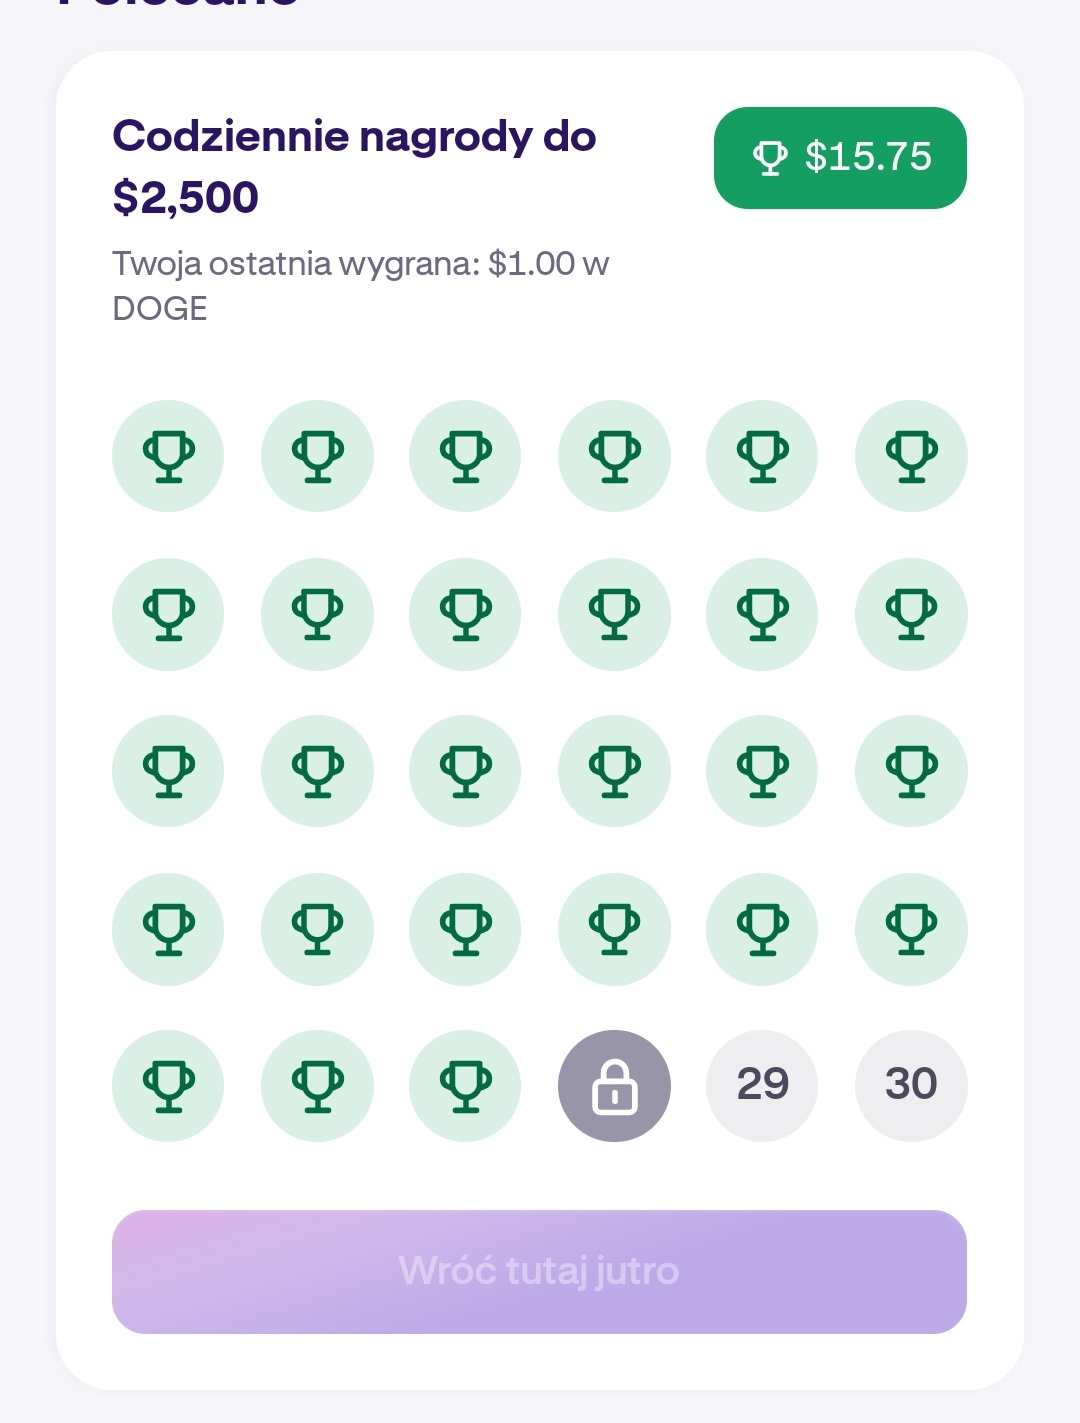Open the $15.75 rewards balance button

point(840,158)
